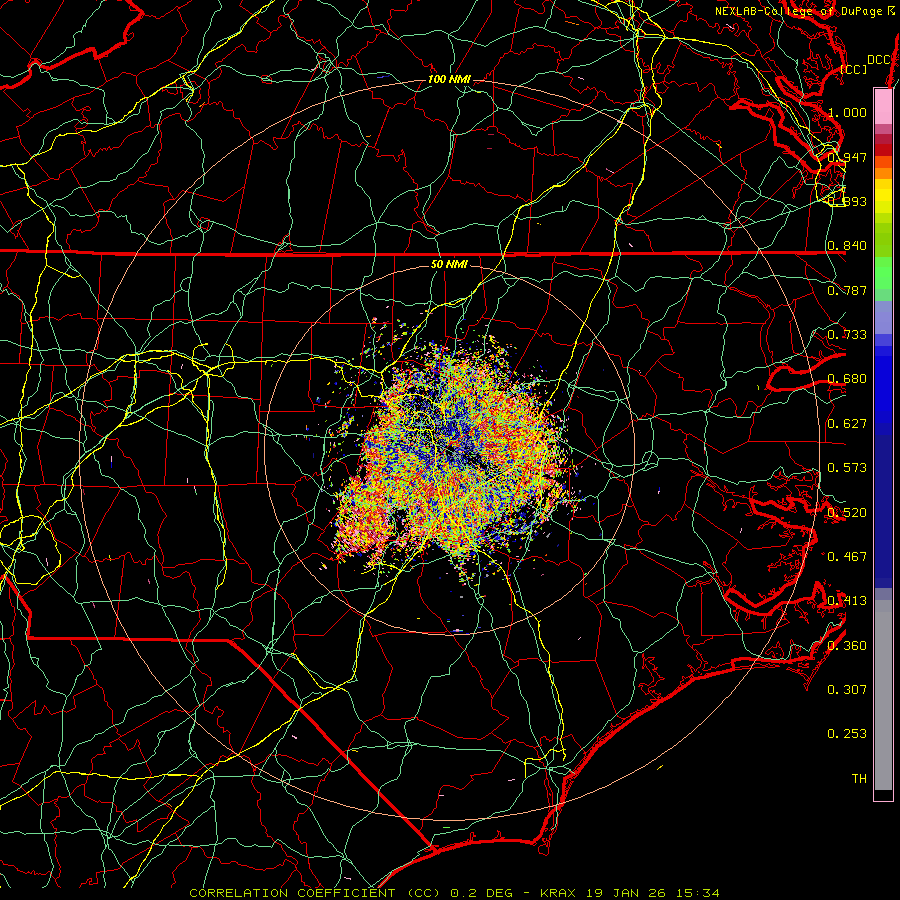Click the "TH" threshold label

pos(859,779)
